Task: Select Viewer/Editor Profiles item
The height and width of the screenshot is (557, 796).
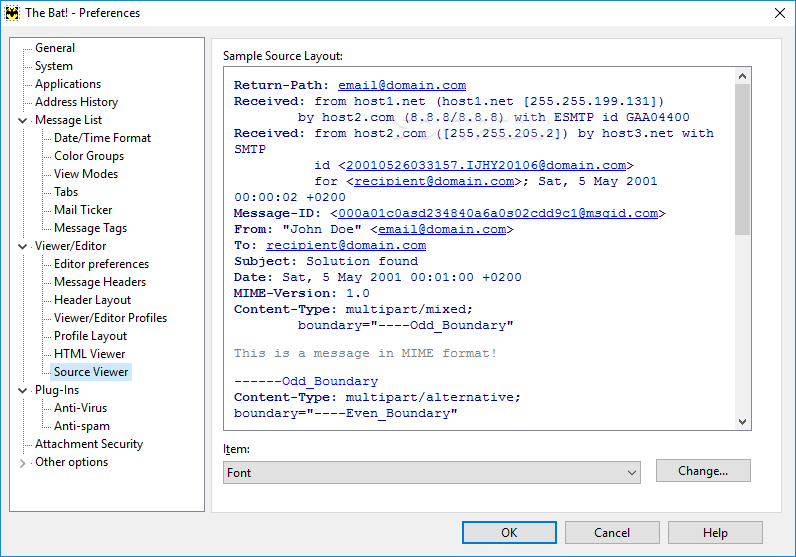Action: [111, 318]
